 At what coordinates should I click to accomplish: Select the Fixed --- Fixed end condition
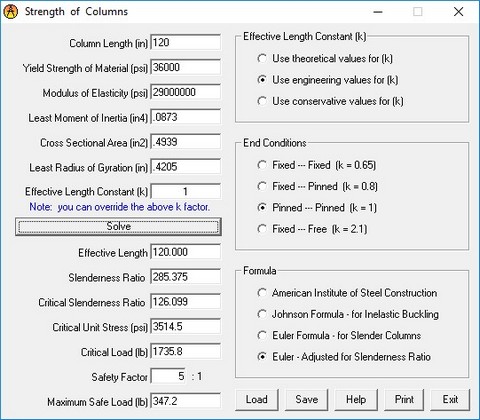pyautogui.click(x=317, y=165)
